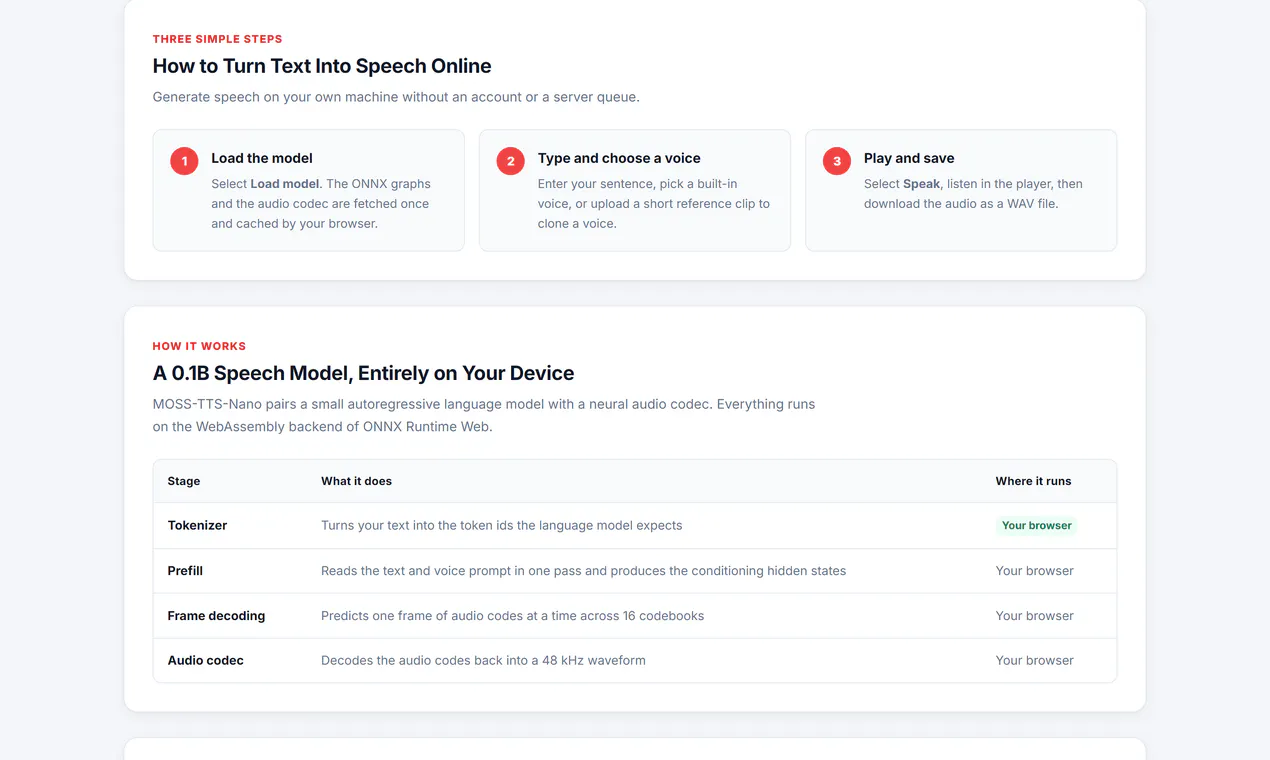Click the 'What it does' column header
The height and width of the screenshot is (760, 1270).
pyautogui.click(x=356, y=481)
